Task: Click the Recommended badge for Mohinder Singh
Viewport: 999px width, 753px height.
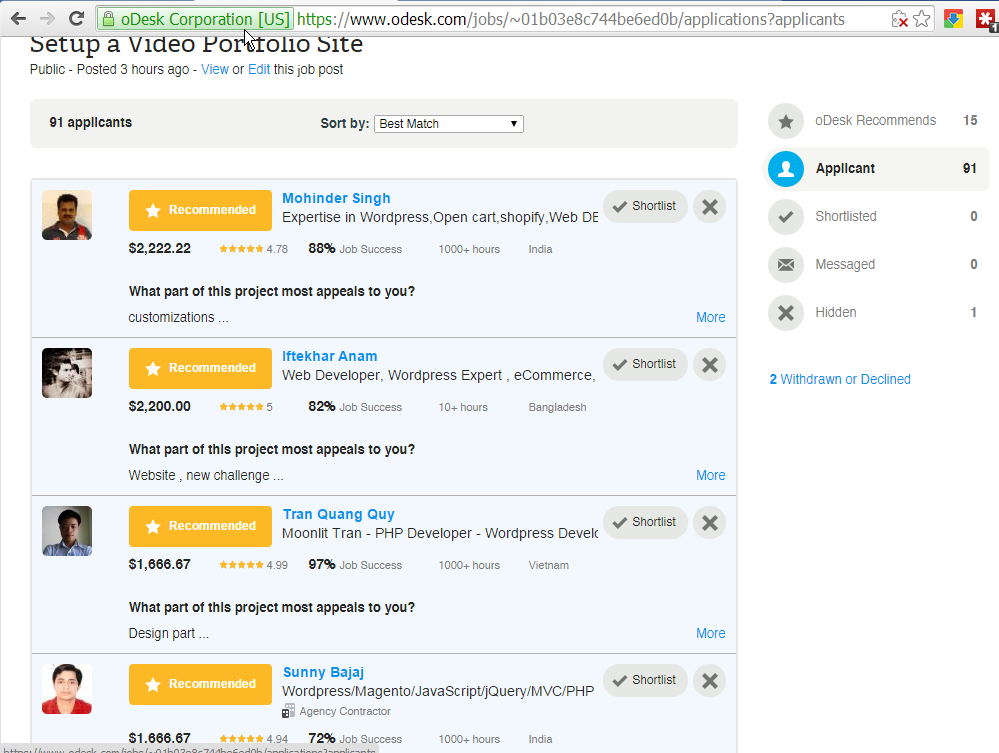Action: 200,210
